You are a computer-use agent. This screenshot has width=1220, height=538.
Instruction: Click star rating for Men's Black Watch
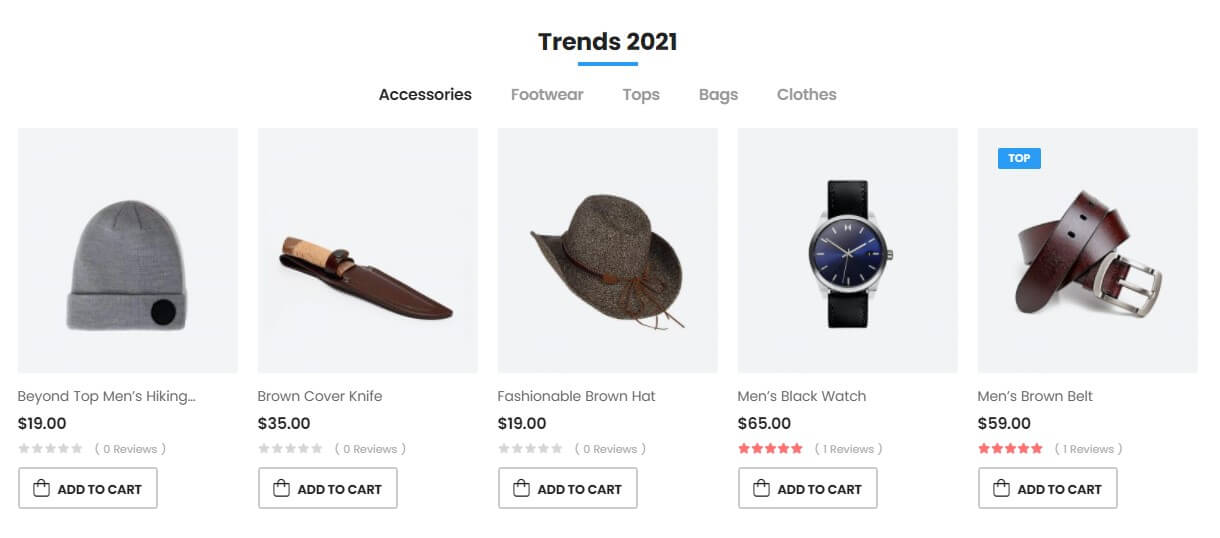tap(770, 449)
